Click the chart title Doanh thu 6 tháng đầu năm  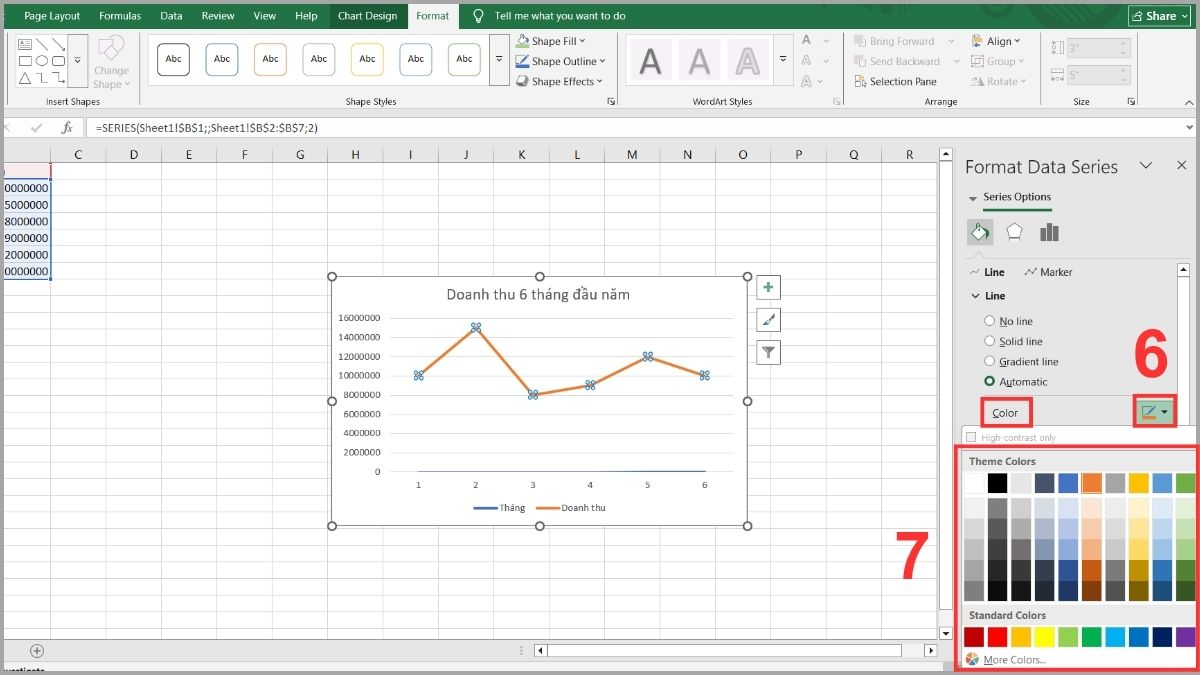[x=538, y=294]
